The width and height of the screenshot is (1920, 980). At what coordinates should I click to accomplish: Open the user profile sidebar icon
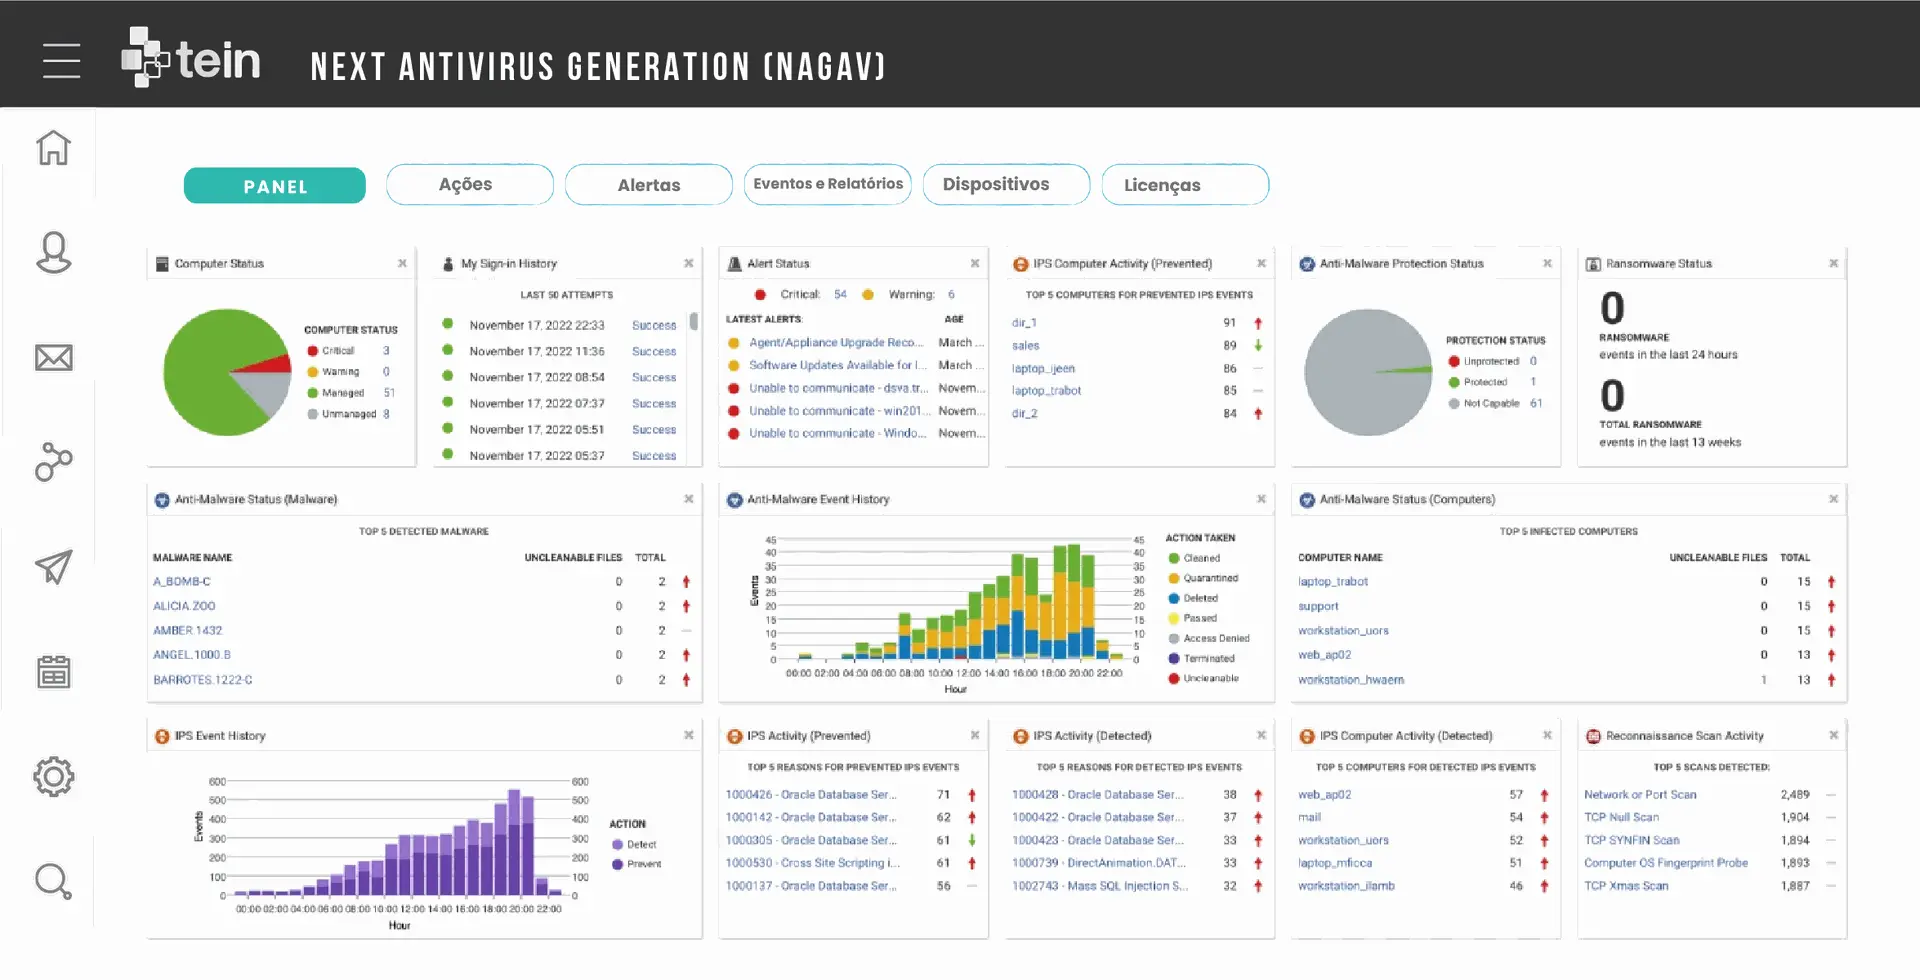(x=54, y=253)
